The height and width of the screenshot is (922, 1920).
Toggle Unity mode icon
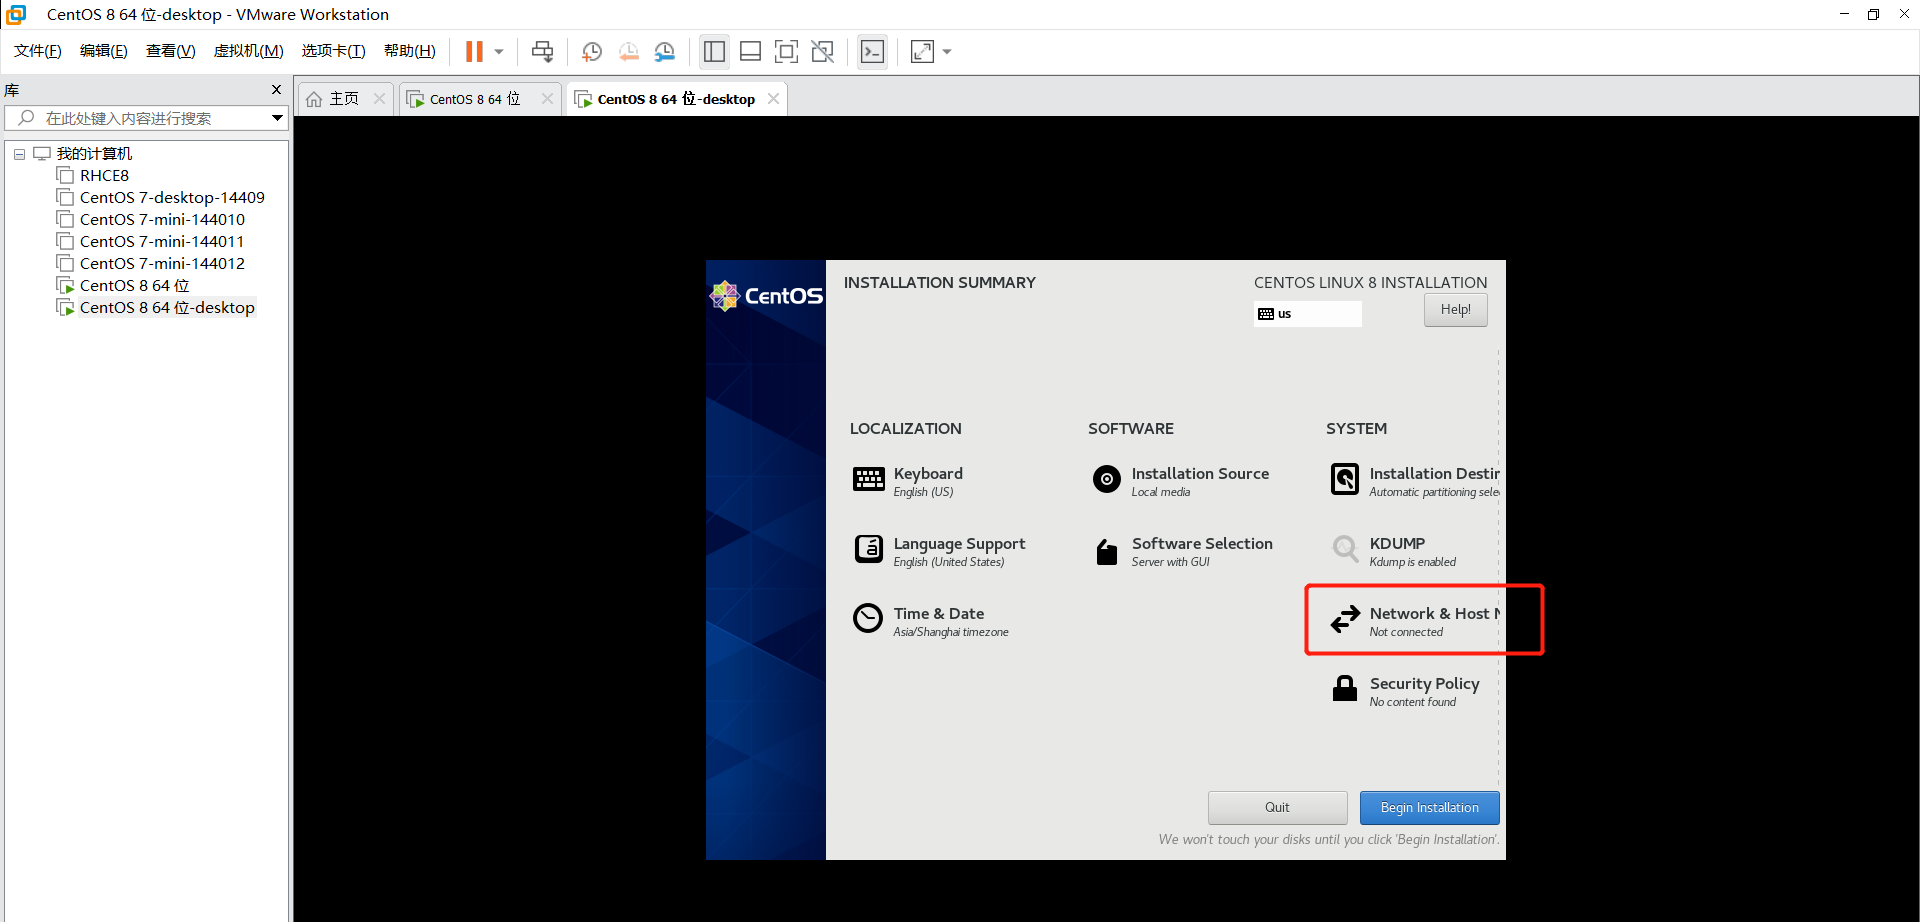[822, 51]
